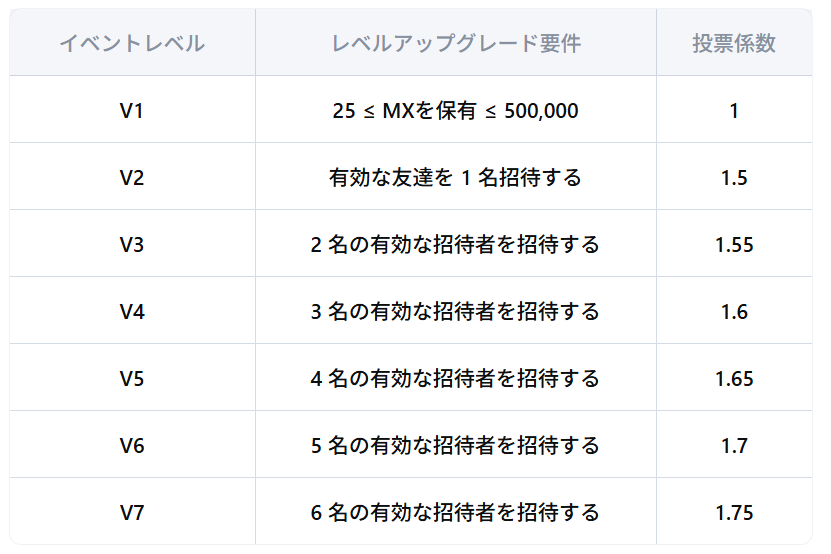Click the 有効な友達を 1 名招待する cell
This screenshot has width=831, height=554.
[456, 177]
